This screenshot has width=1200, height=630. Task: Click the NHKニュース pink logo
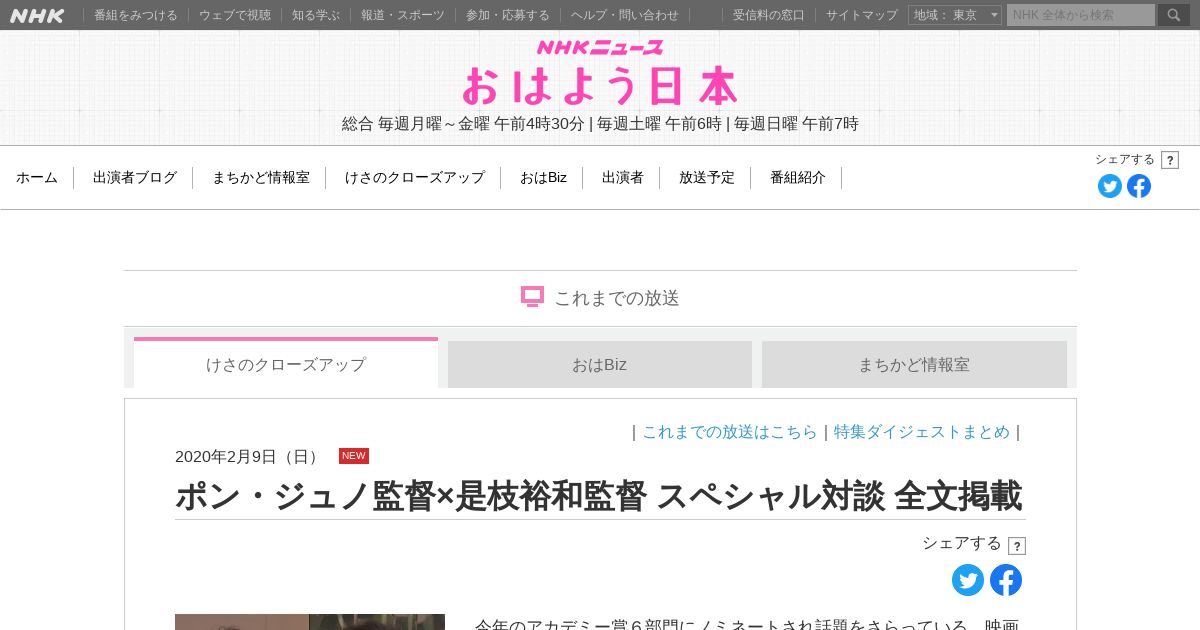click(x=600, y=47)
